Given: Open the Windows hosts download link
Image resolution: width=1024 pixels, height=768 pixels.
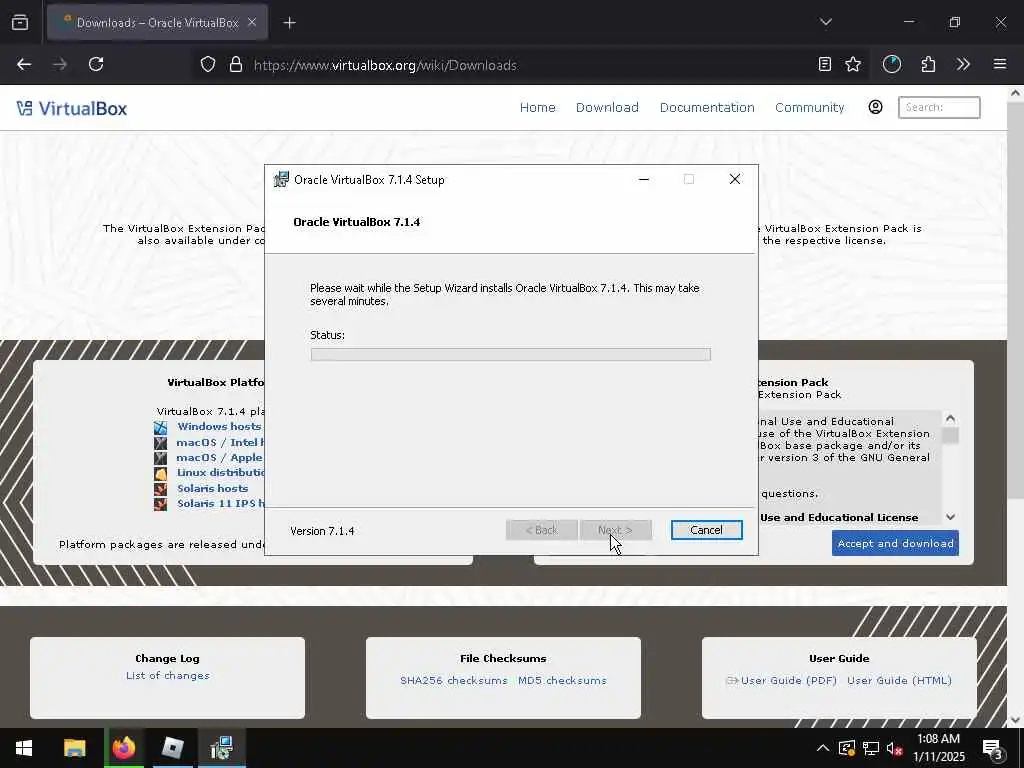Looking at the screenshot, I should click(219, 426).
